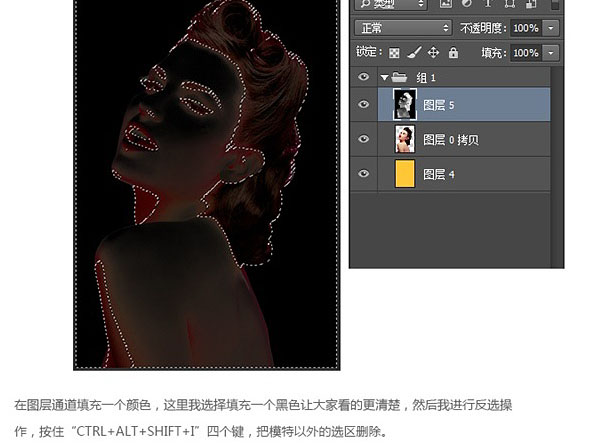Open the 填充 fill arrow dropdown
The height and width of the screenshot is (448, 595).
tap(551, 53)
